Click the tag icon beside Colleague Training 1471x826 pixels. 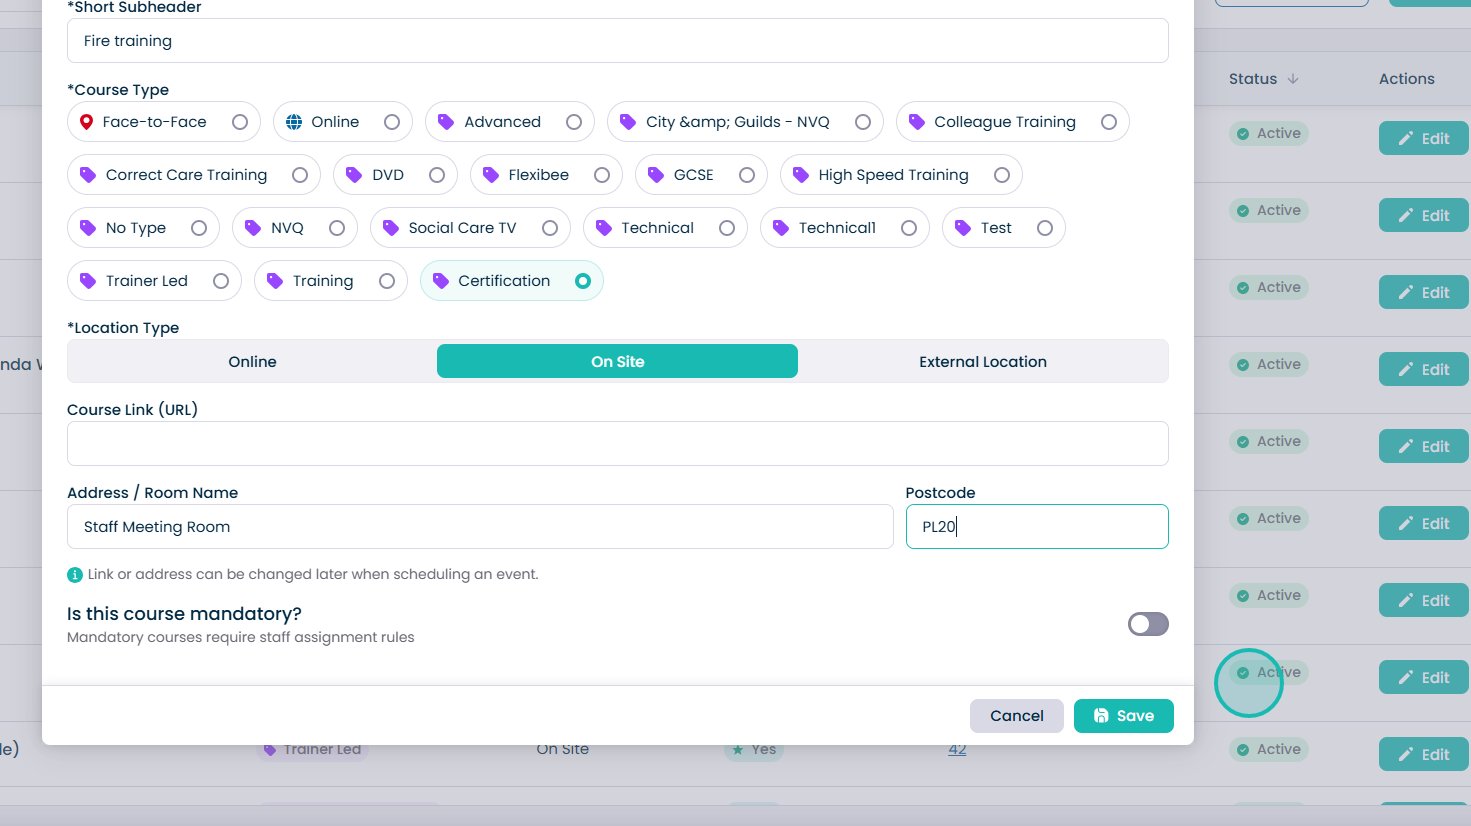pyautogui.click(x=916, y=122)
